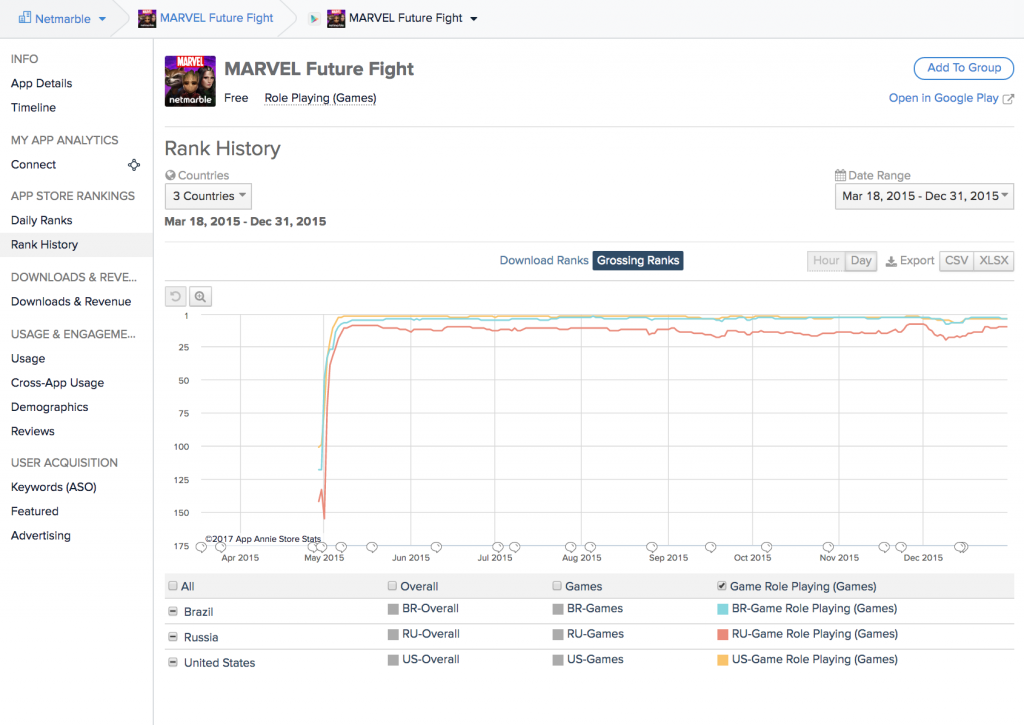Click the first MARVEL Future Fight breadcrumb link
Viewport: 1024px width, 725px height.
217,18
